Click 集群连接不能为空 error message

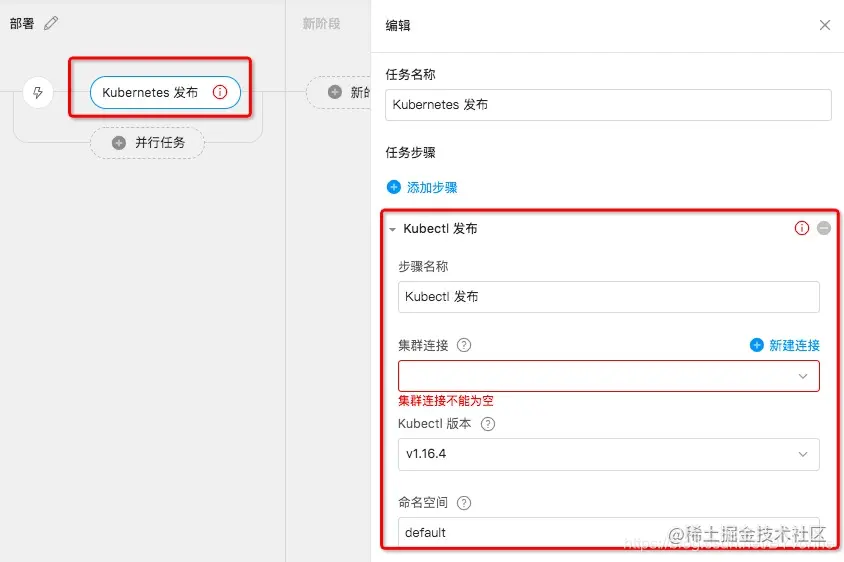(x=446, y=401)
